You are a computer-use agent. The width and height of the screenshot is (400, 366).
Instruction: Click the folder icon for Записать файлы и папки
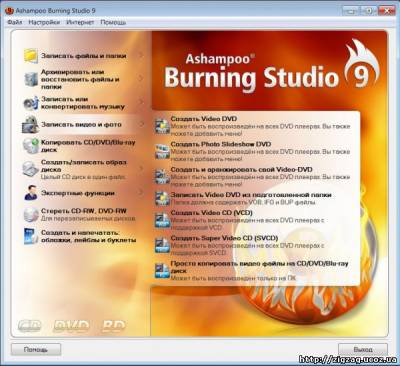(31, 56)
